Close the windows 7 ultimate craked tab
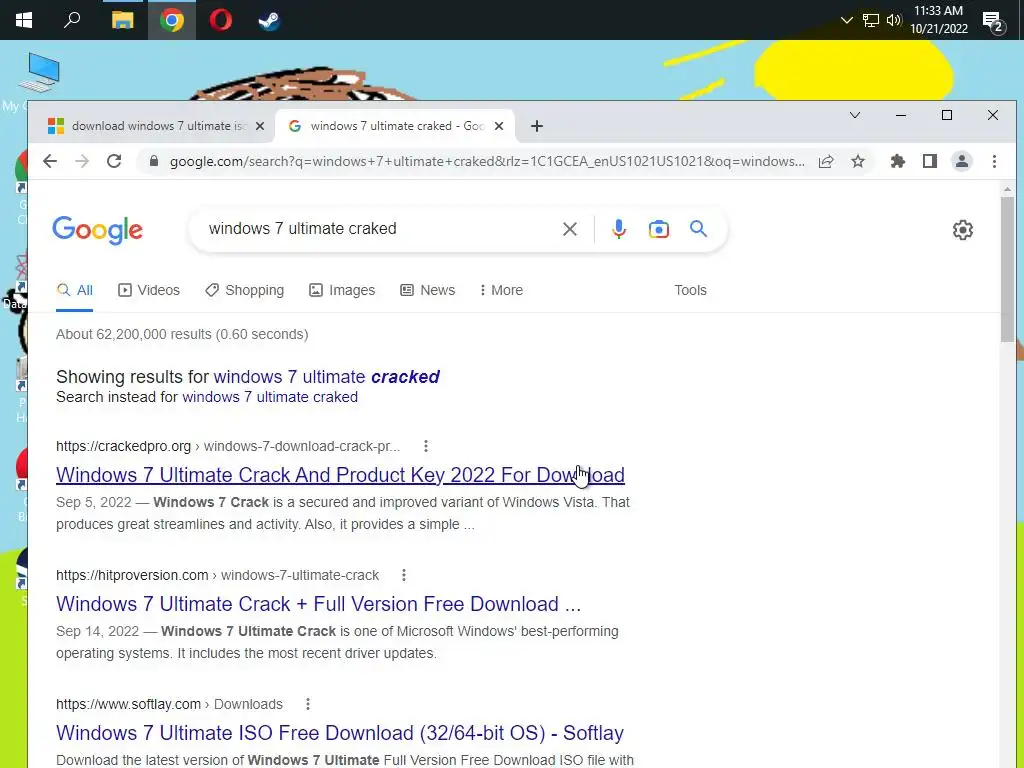The image size is (1024, 768). [x=499, y=126]
